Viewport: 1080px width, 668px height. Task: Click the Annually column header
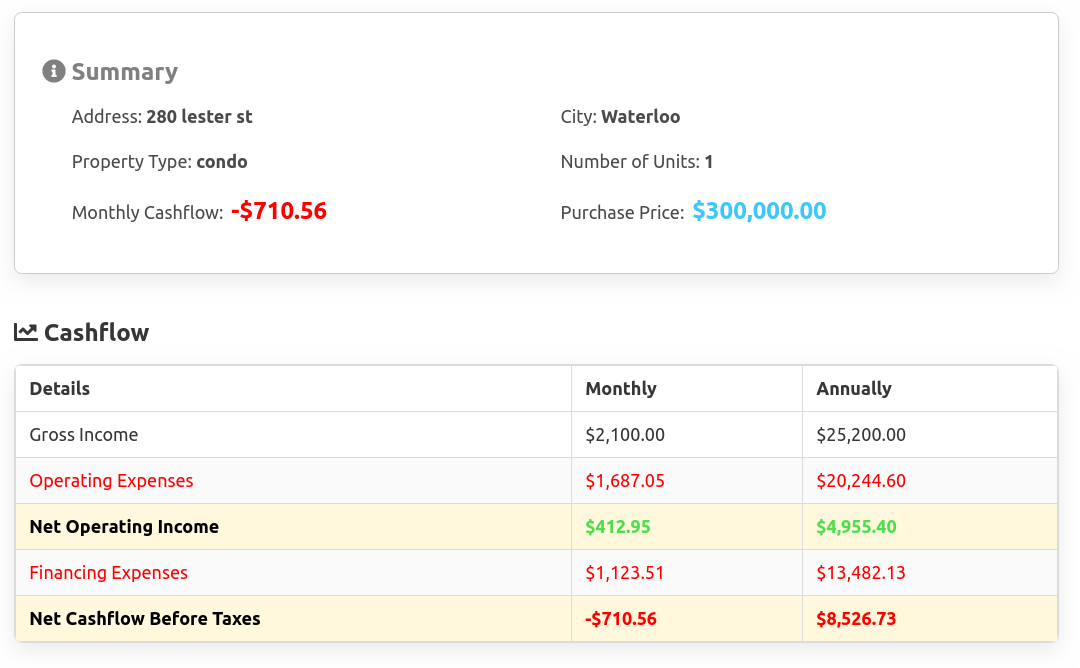pos(853,389)
